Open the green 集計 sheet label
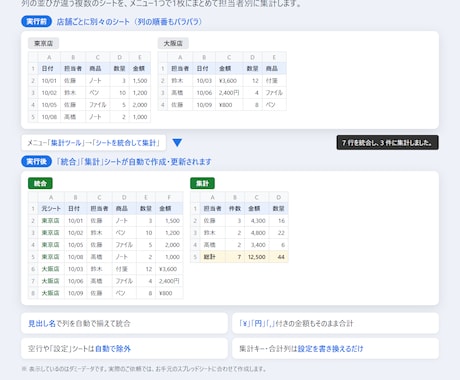Viewport: 460px width, 380px height. click(202, 183)
